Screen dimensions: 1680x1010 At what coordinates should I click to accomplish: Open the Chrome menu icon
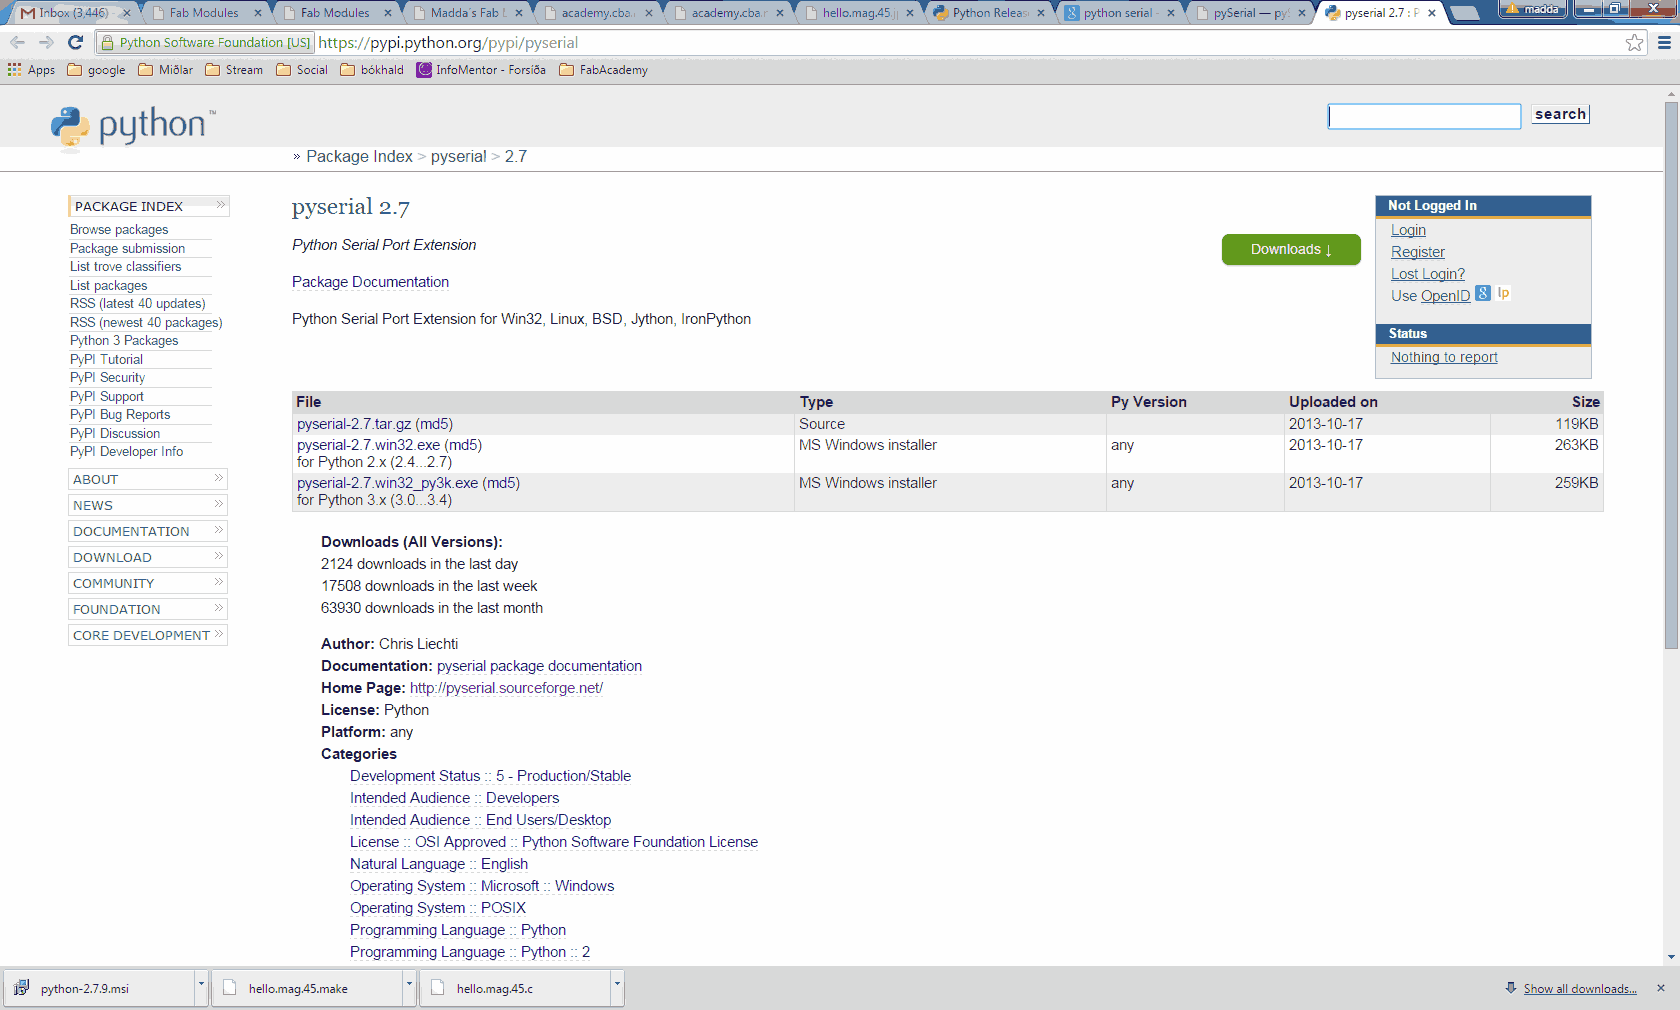(1664, 42)
